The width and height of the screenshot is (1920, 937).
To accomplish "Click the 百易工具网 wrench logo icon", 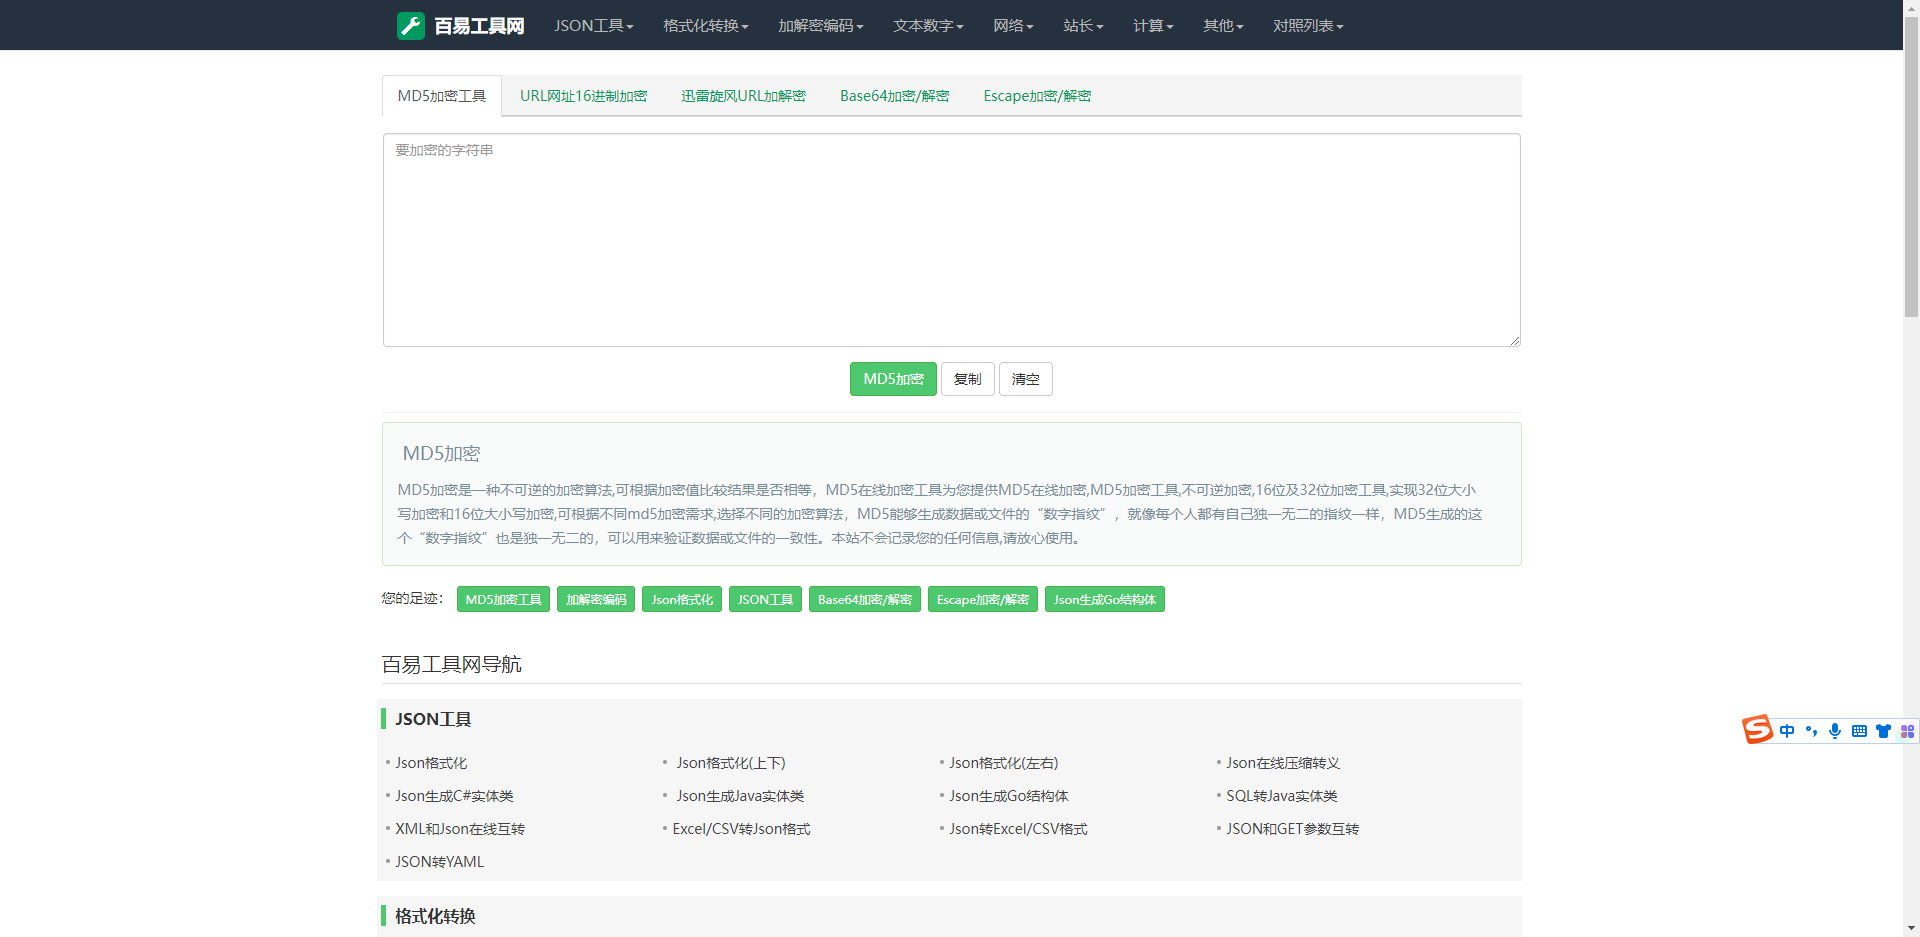I will (411, 26).
